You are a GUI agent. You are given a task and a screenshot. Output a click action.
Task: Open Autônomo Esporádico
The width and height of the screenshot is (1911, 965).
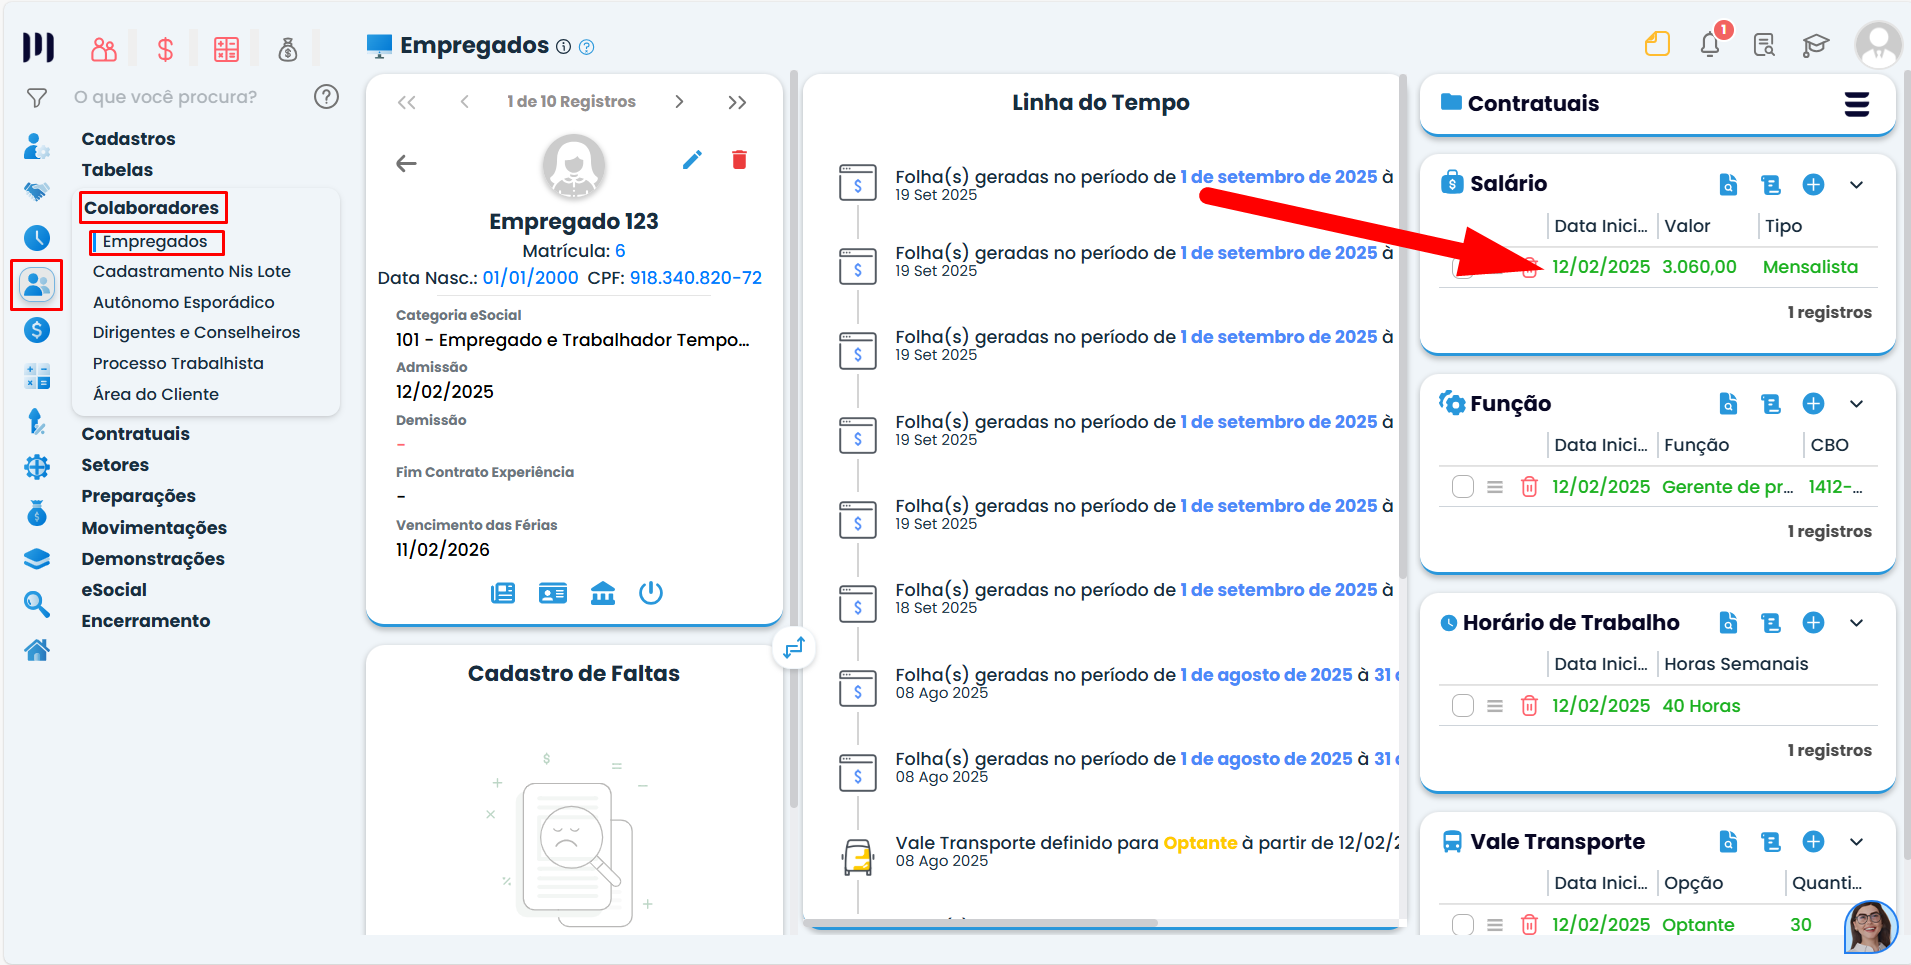tap(184, 302)
